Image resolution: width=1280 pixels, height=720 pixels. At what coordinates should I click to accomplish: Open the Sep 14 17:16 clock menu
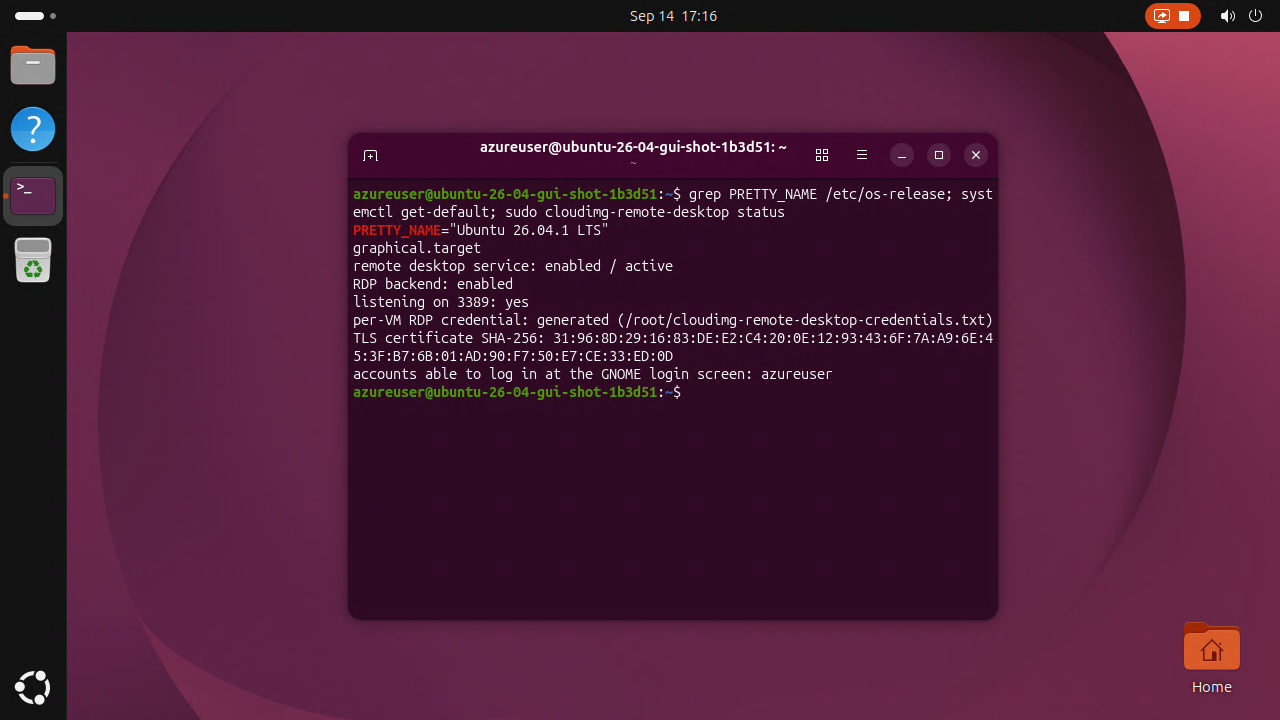coord(673,16)
